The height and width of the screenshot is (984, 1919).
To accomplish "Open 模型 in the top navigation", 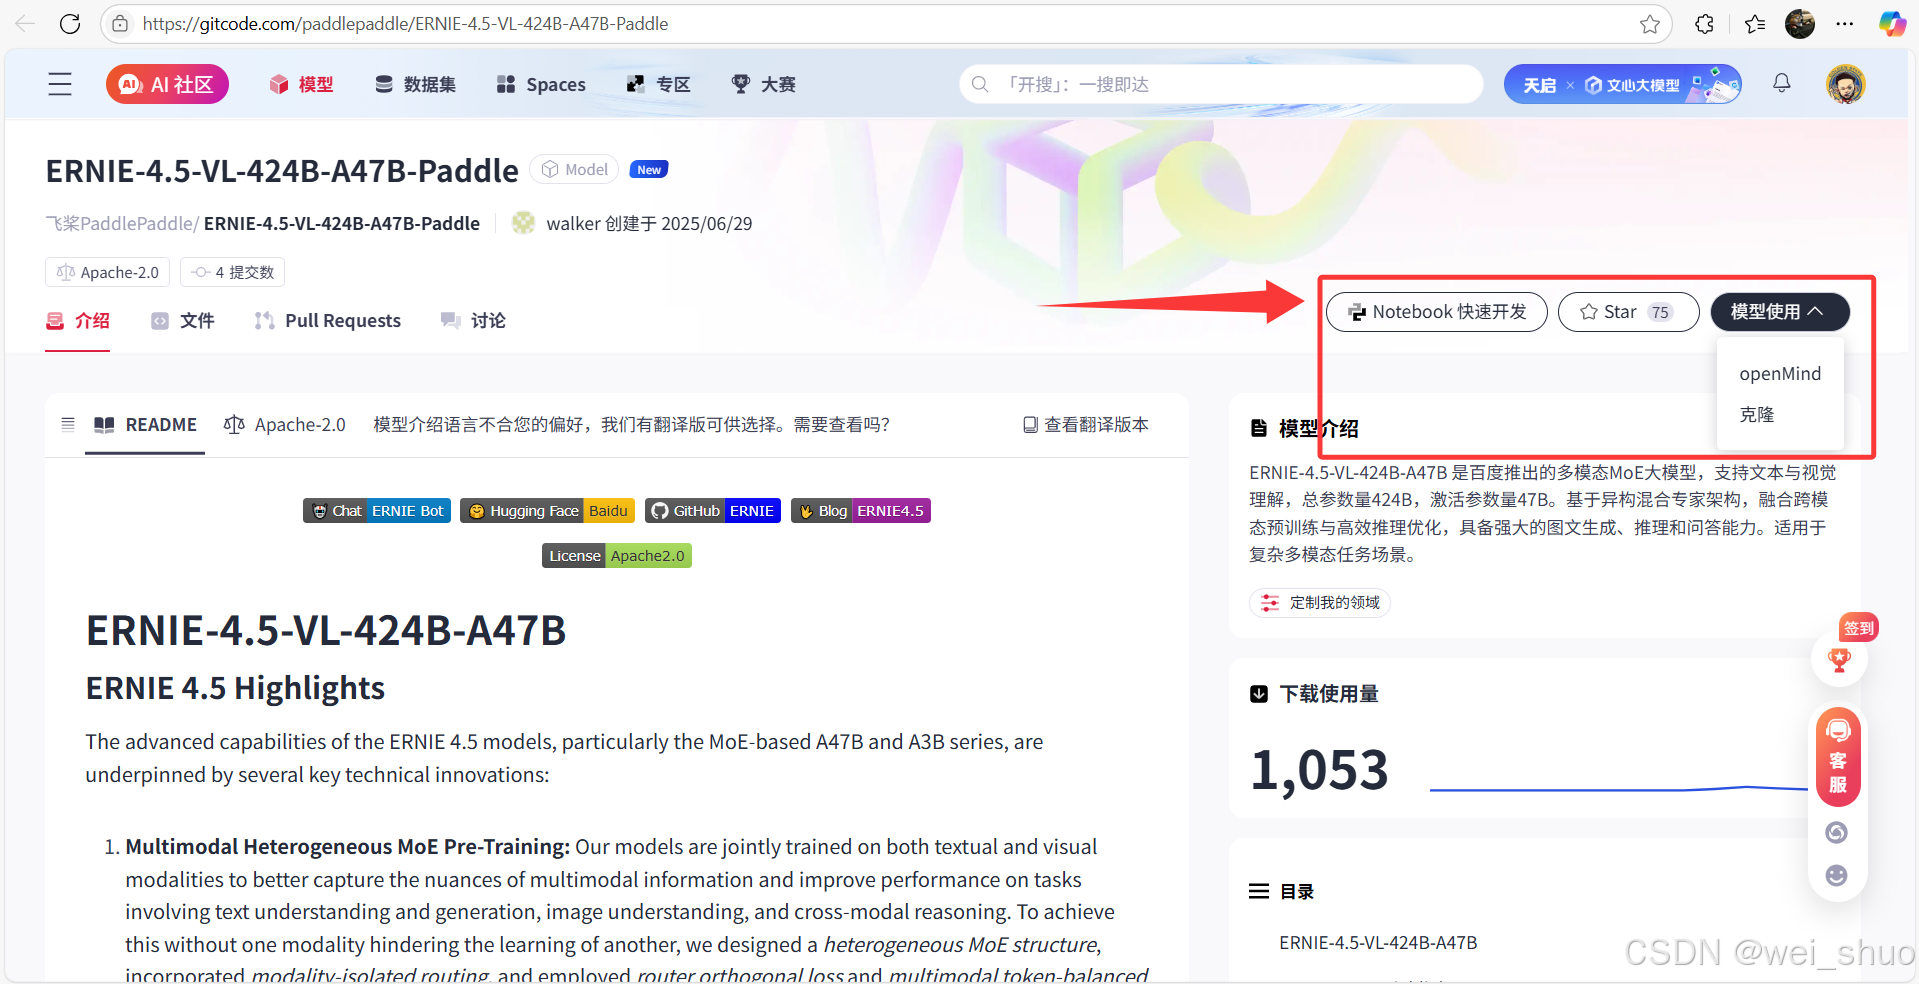I will click(x=302, y=85).
